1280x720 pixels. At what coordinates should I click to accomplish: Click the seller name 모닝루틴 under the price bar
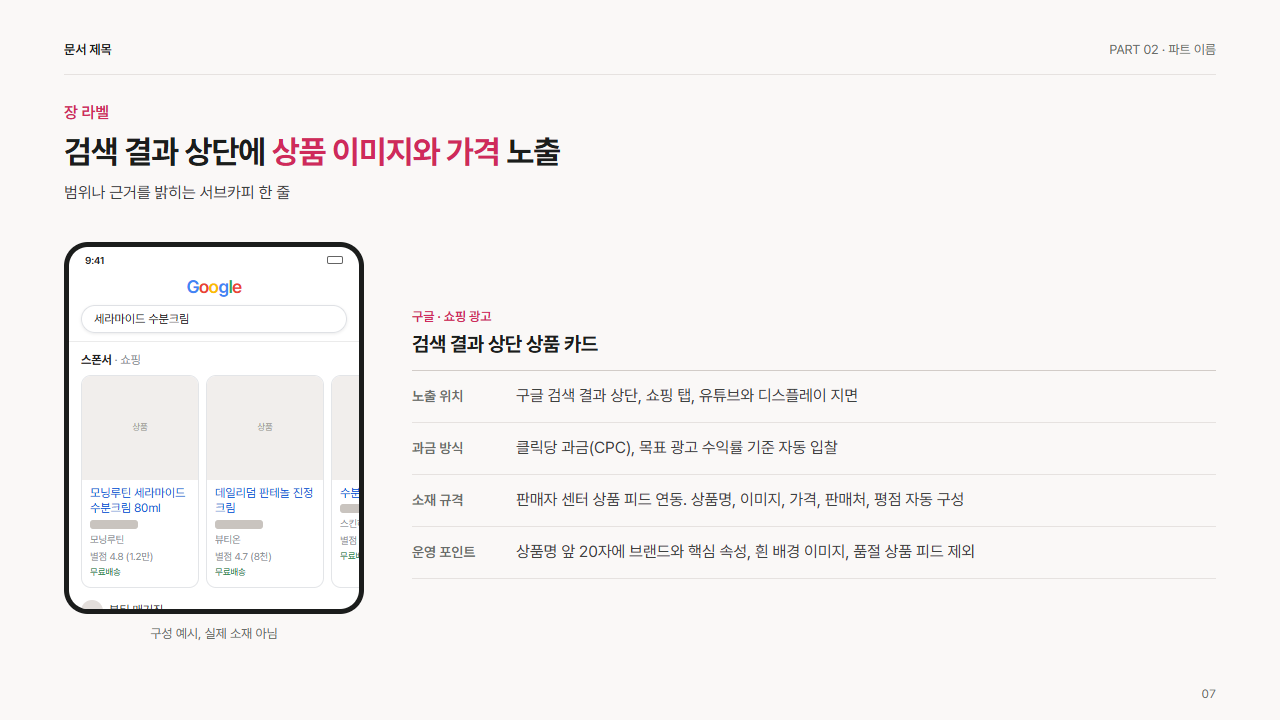107,540
